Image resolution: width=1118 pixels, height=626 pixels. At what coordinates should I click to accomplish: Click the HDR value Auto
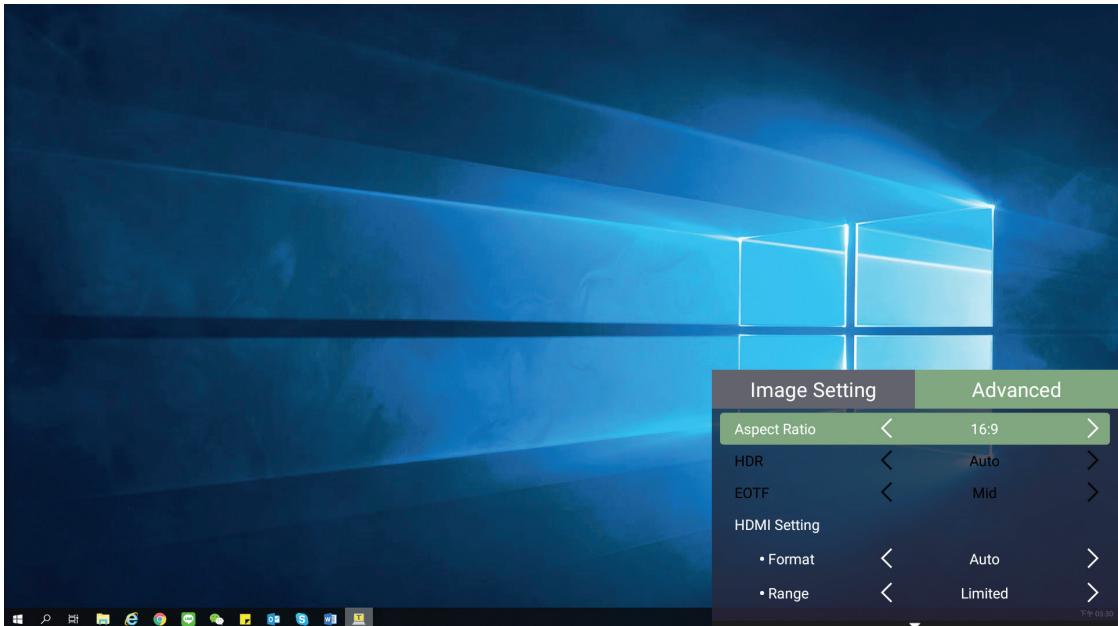(x=984, y=461)
